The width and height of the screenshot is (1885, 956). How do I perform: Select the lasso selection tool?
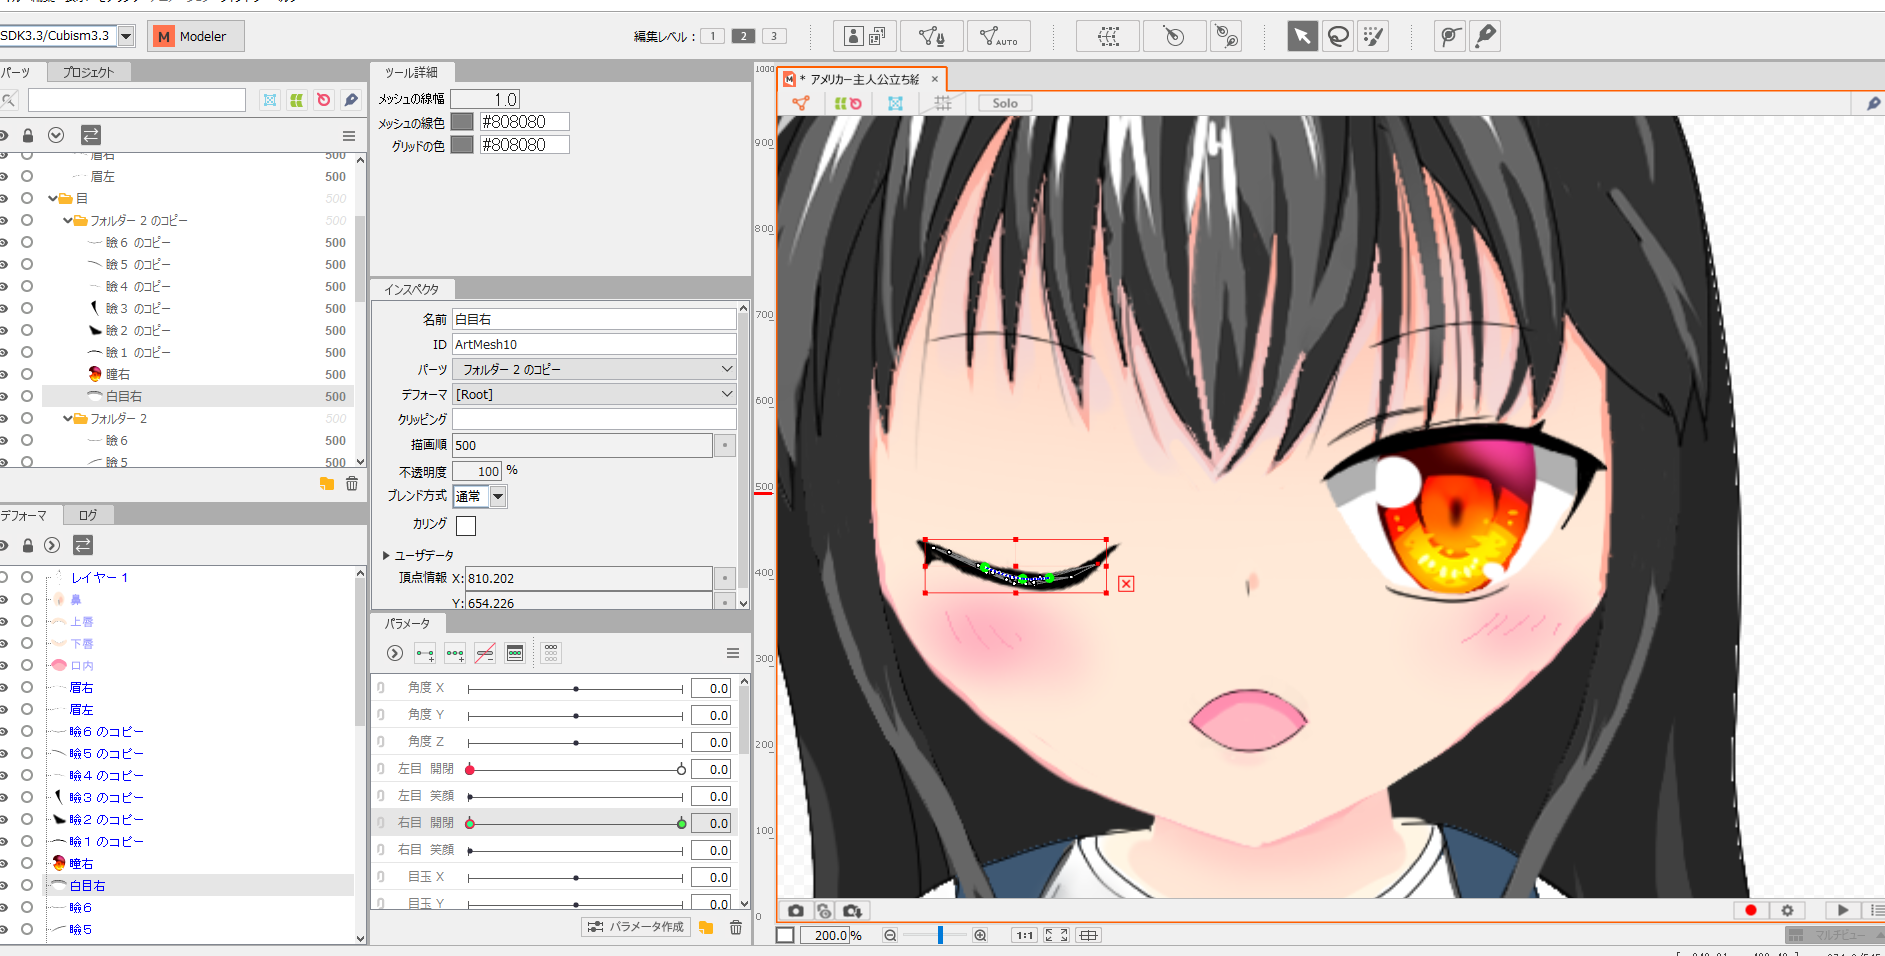click(1337, 37)
